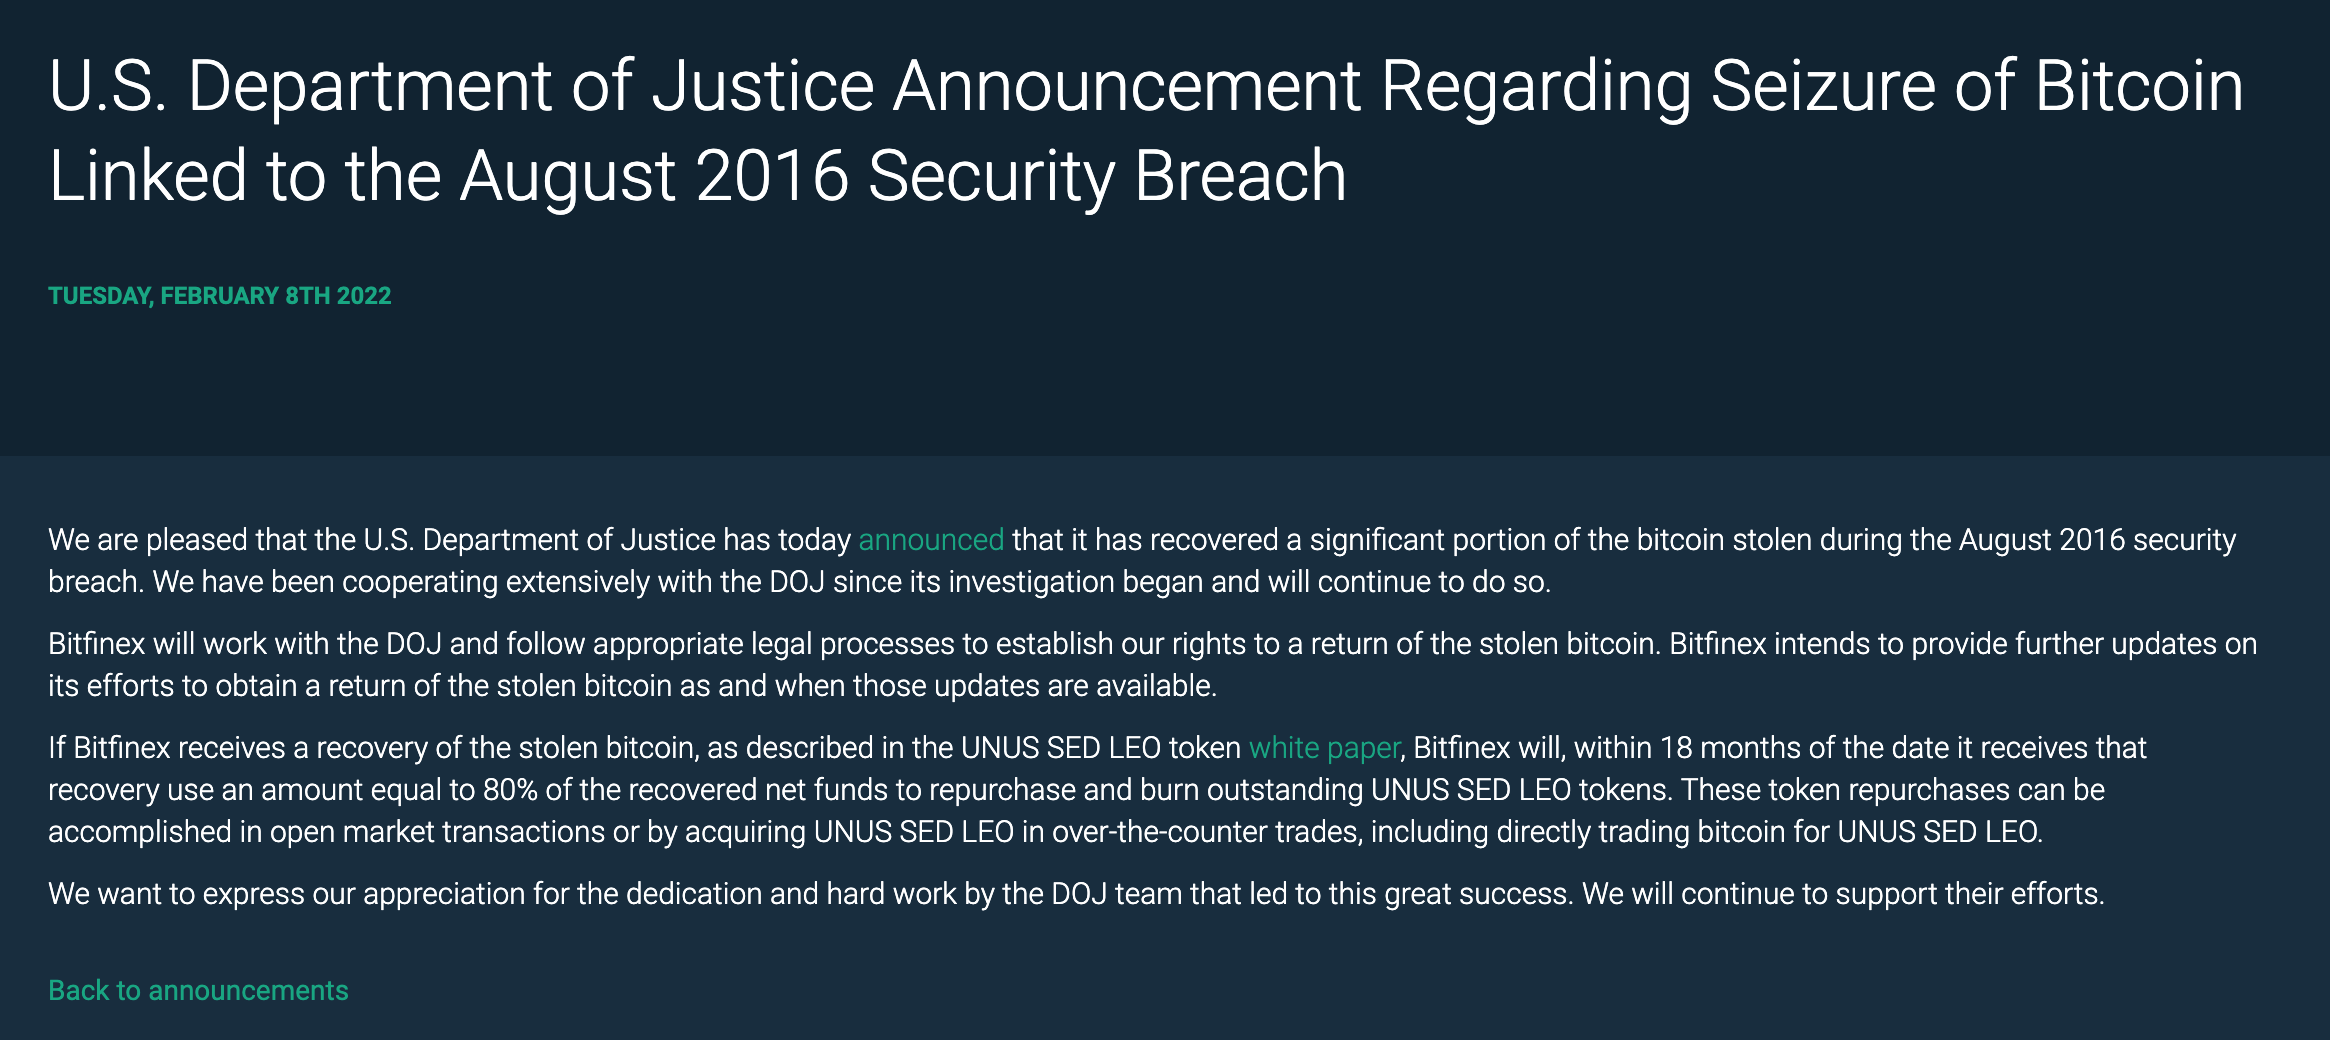Click the paragraph starting 'Bitfinex will work'

(x=1153, y=665)
